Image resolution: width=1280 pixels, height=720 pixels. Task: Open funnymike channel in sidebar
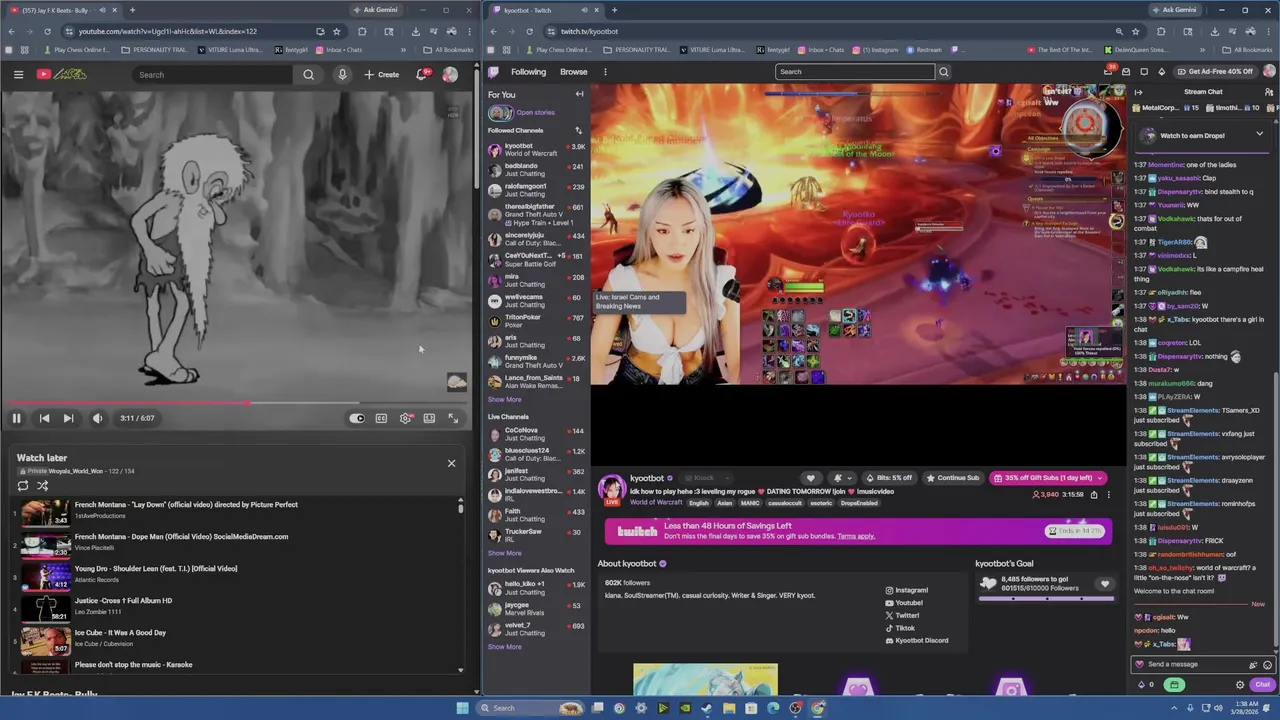pyautogui.click(x=537, y=361)
